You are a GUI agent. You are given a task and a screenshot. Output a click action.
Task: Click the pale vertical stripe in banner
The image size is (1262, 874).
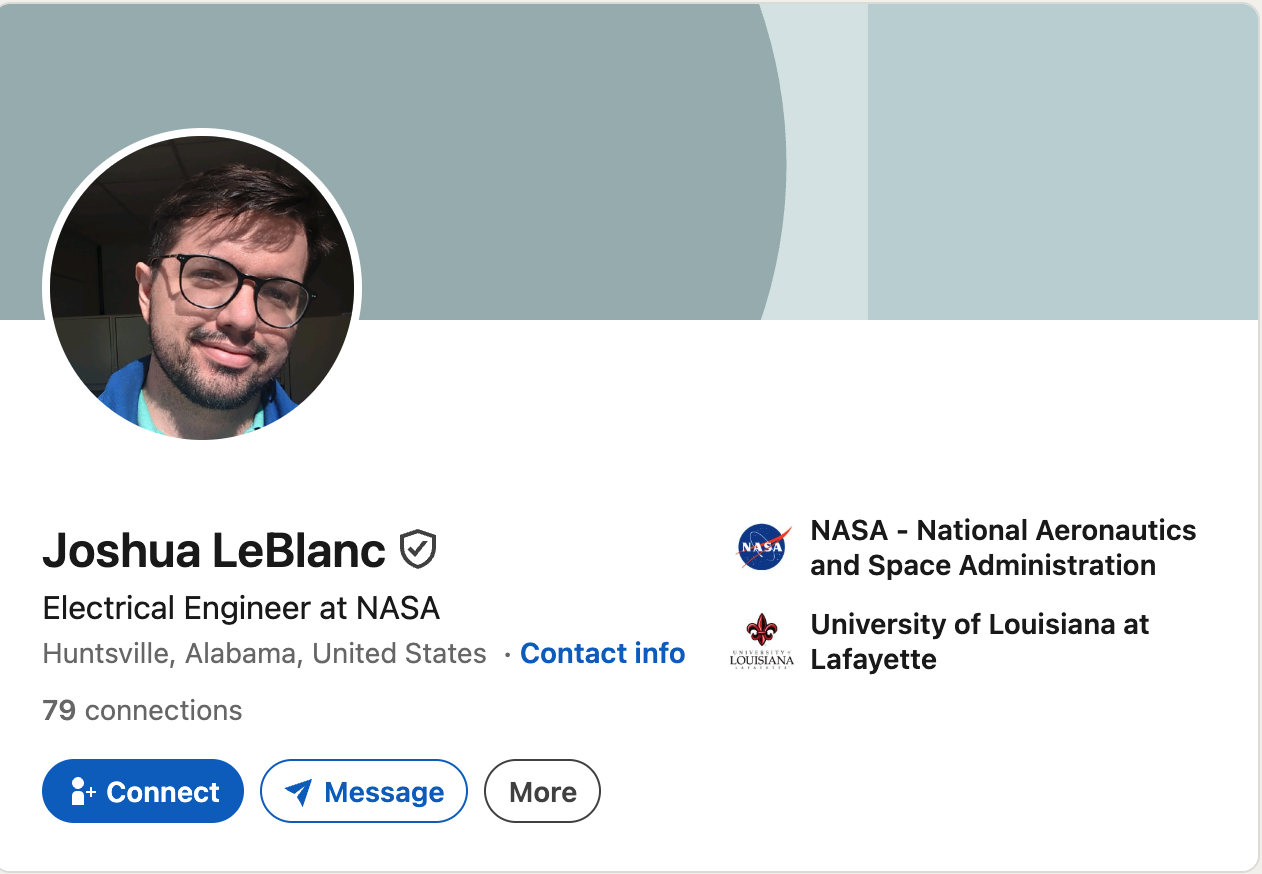[828, 160]
